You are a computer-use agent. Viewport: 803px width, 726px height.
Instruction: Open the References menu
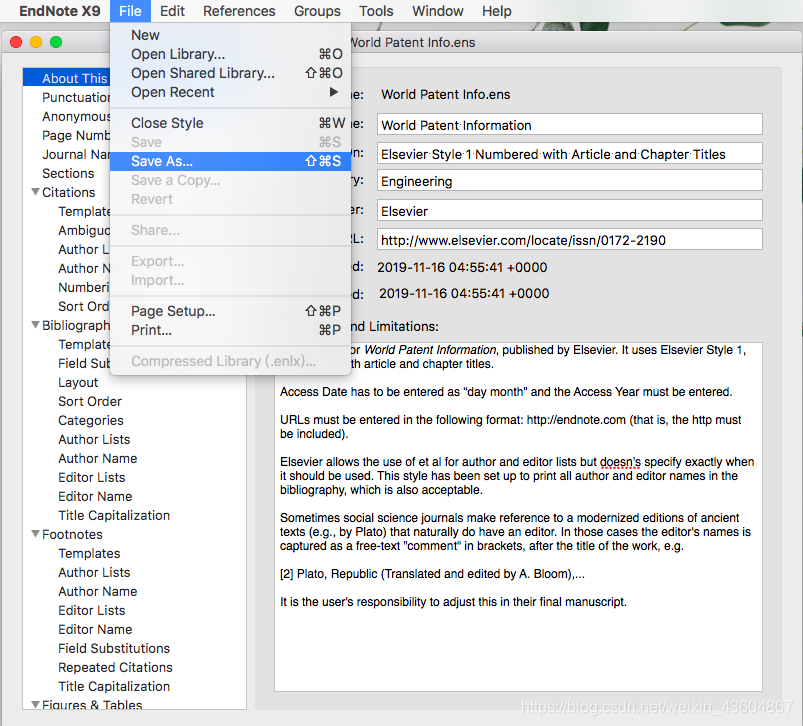click(x=239, y=11)
